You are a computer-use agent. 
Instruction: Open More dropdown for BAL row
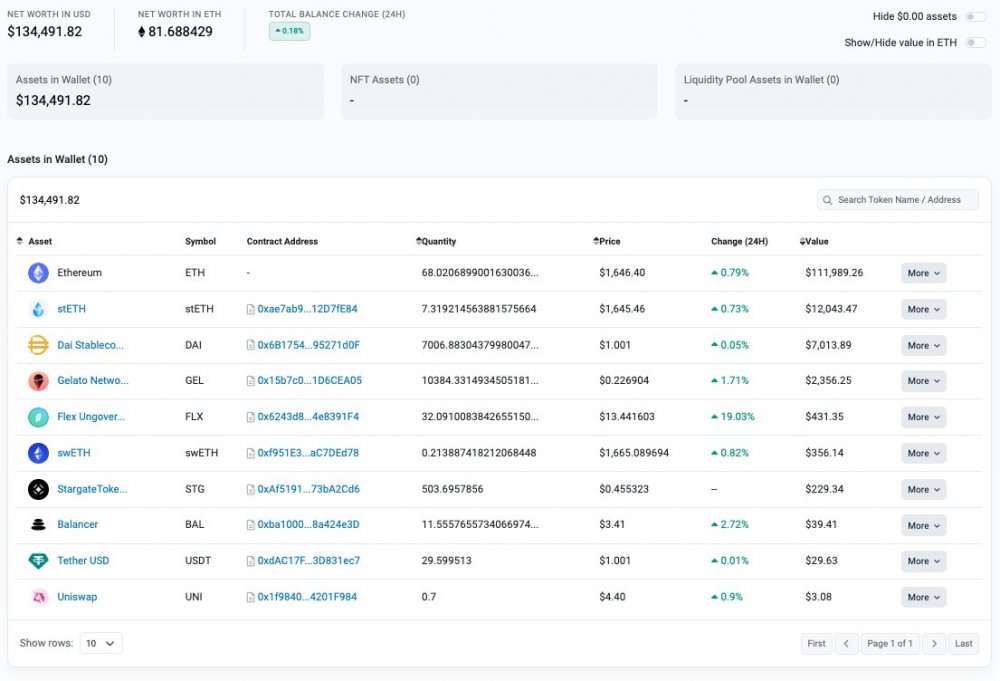(x=923, y=525)
